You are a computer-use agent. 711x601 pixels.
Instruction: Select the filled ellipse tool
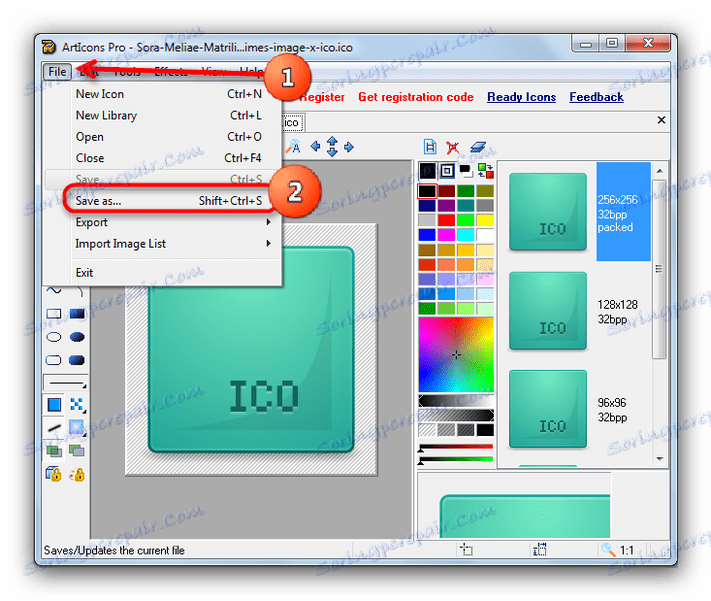[x=77, y=337]
